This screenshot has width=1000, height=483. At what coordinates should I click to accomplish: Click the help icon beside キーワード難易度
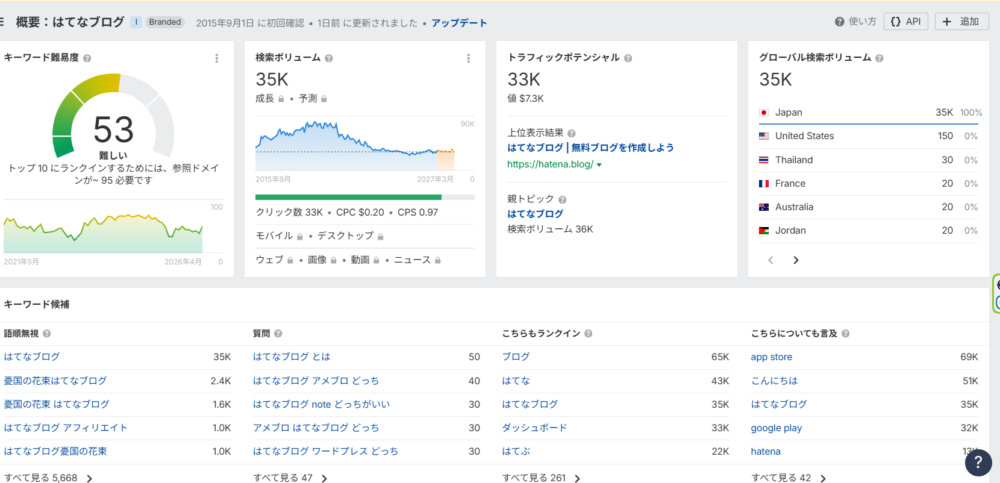90,58
